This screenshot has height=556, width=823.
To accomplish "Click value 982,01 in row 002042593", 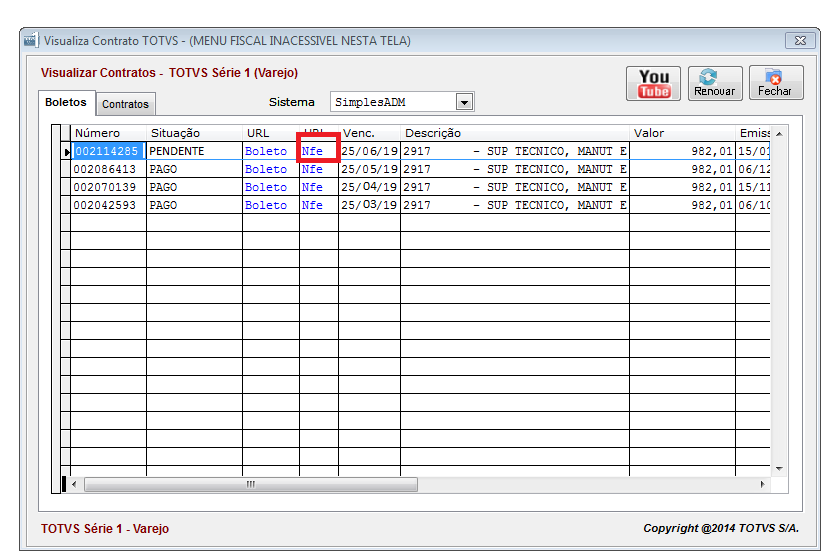I will click(x=682, y=205).
